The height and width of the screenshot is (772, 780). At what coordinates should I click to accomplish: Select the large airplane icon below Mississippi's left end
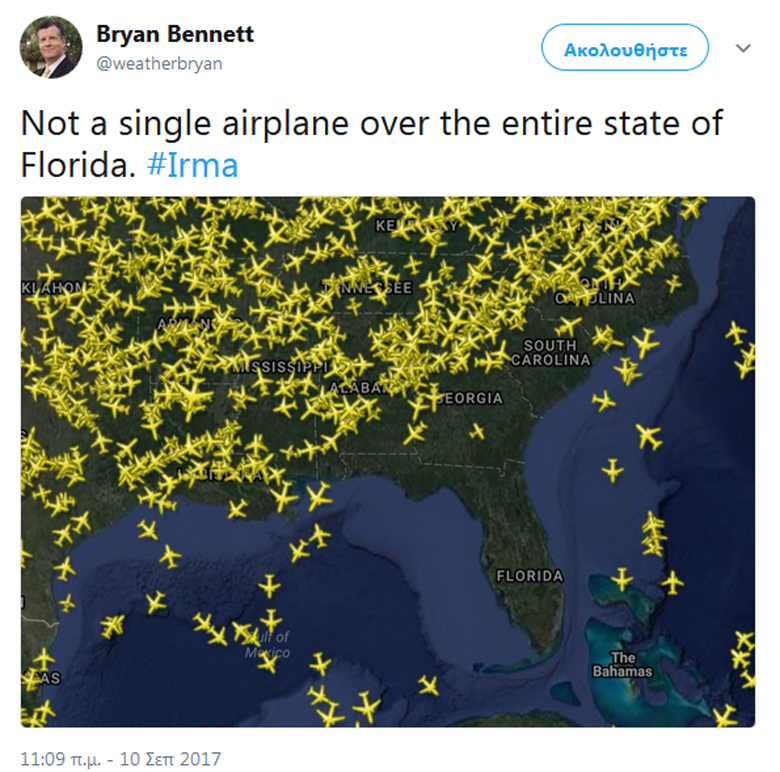(x=192, y=395)
